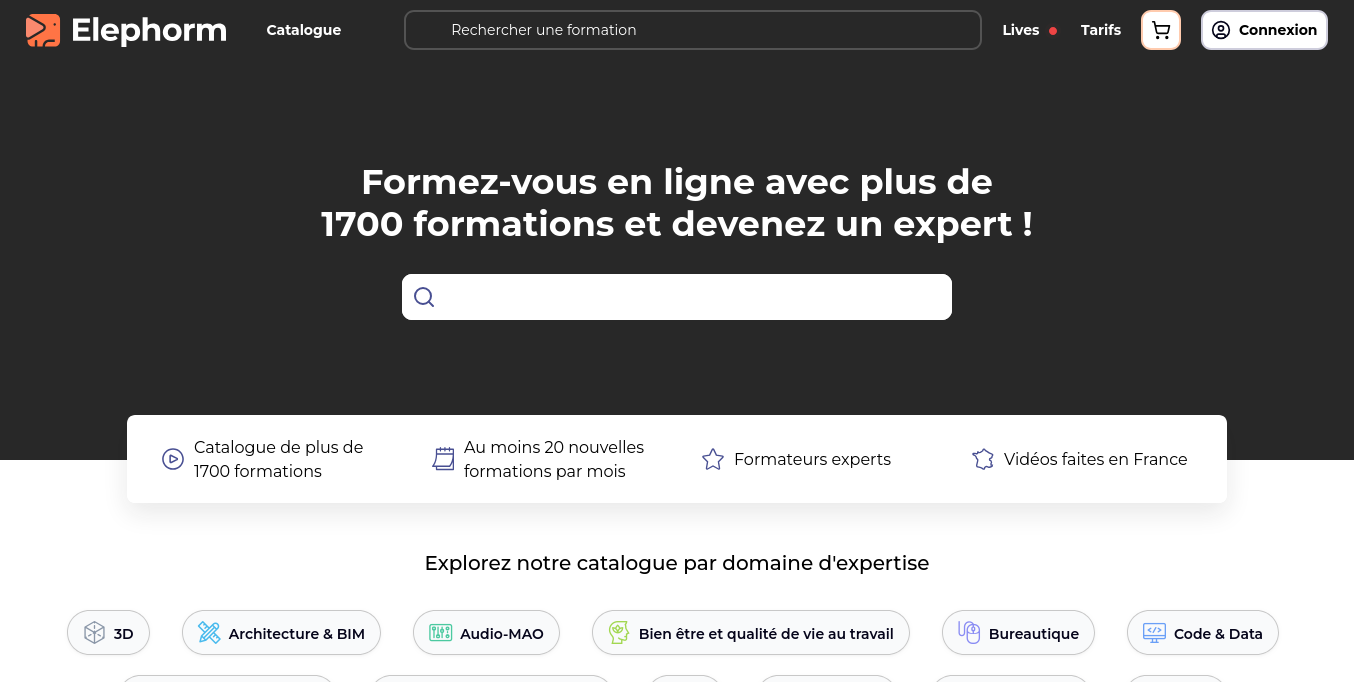Go to the Lives page

1021,30
